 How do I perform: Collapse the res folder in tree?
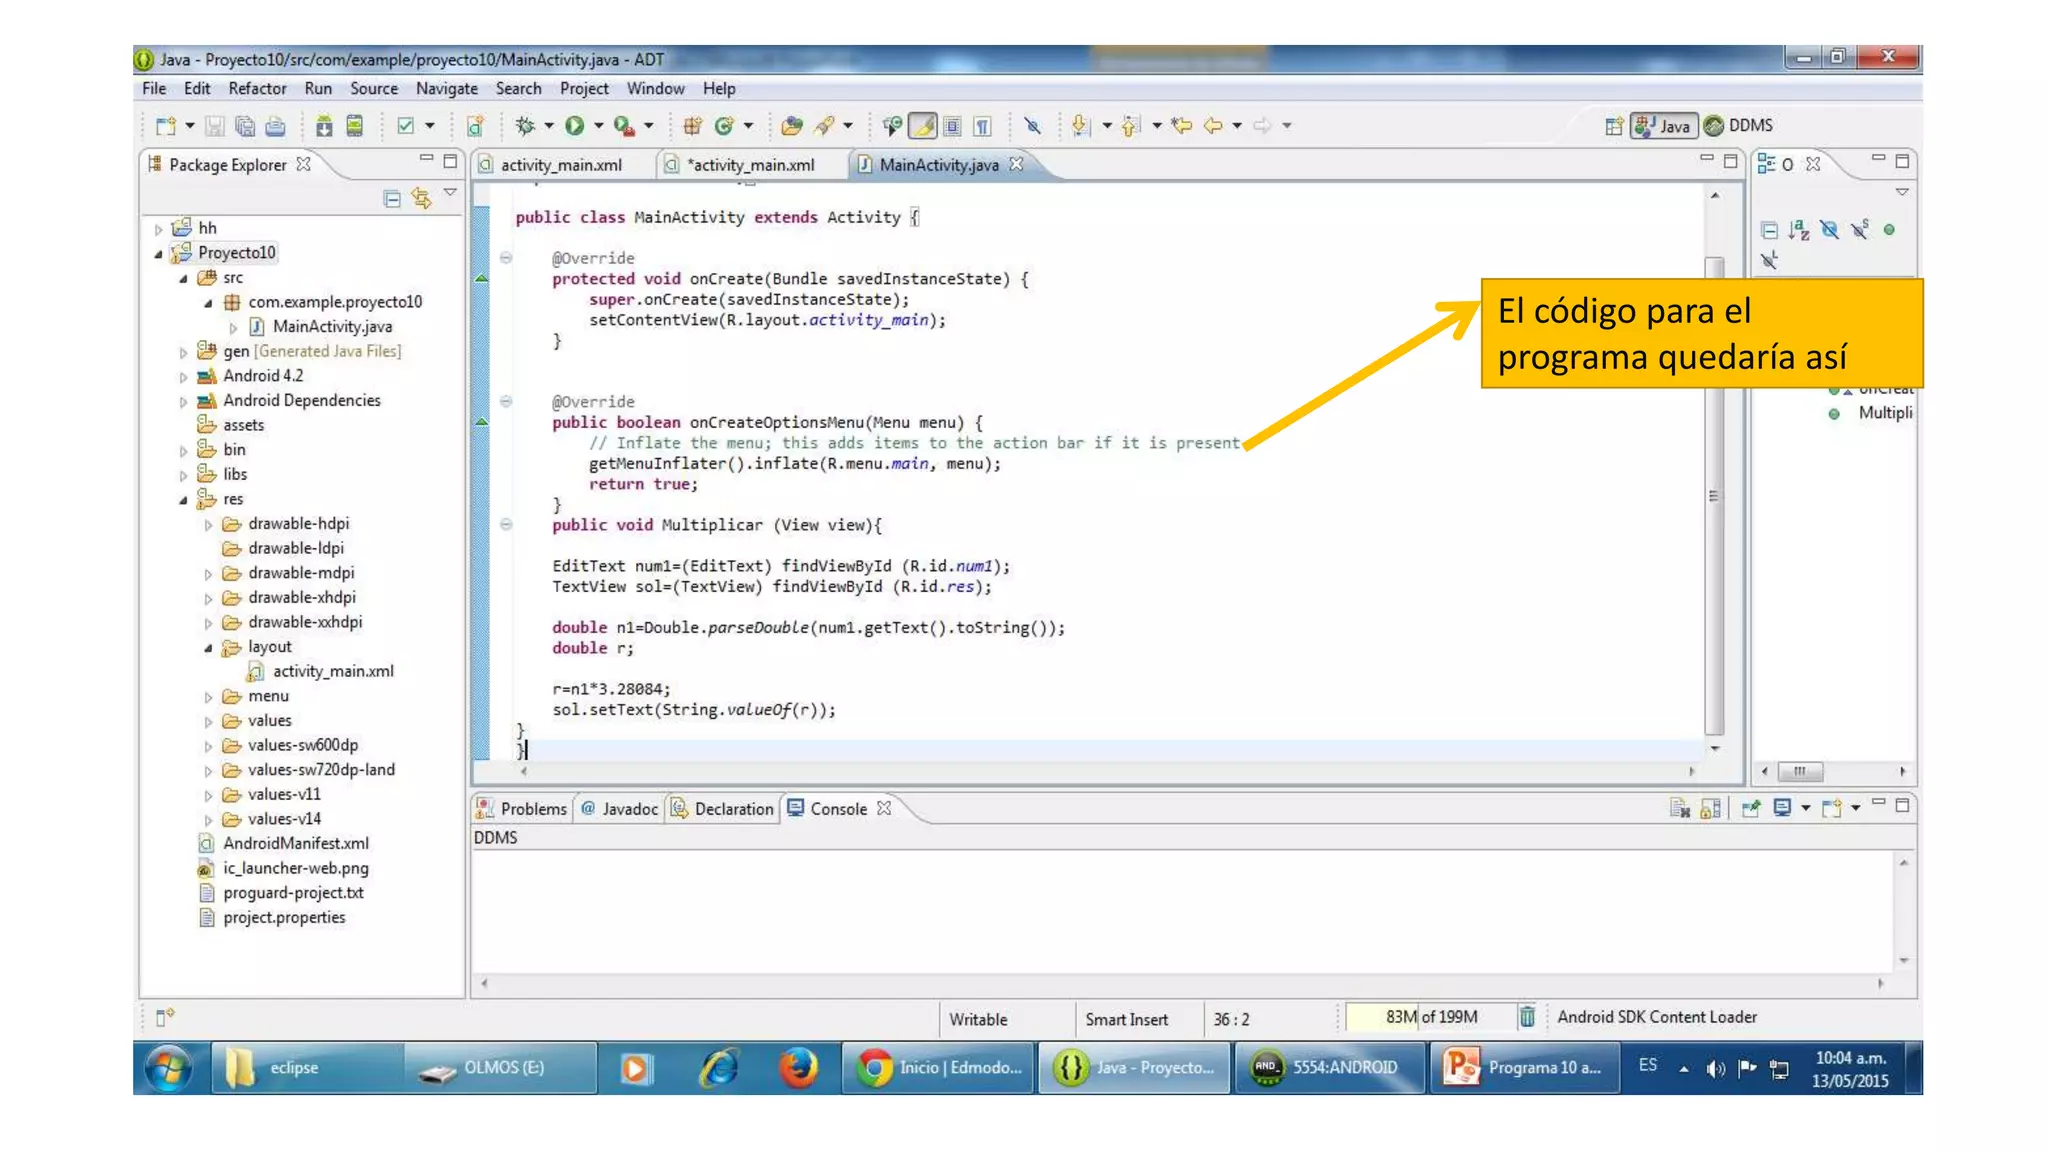183,500
